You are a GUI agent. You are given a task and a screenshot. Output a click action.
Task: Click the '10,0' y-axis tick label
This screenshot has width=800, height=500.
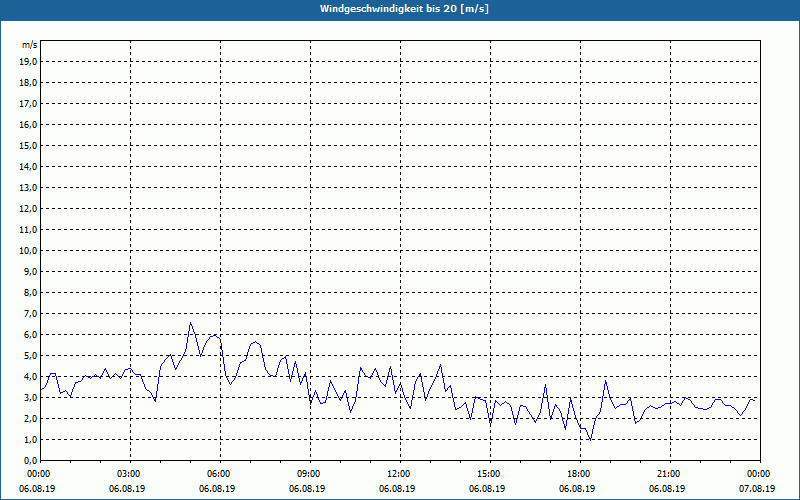(x=29, y=251)
